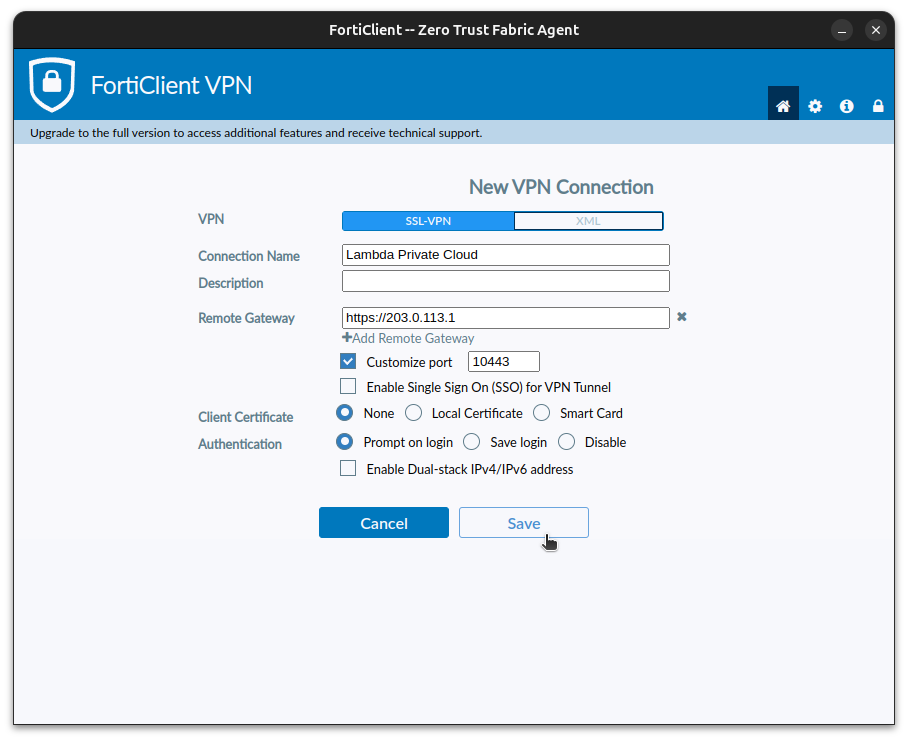The height and width of the screenshot is (741, 908).
Task: Uncheck the Customize port checkbox
Action: coord(347,361)
